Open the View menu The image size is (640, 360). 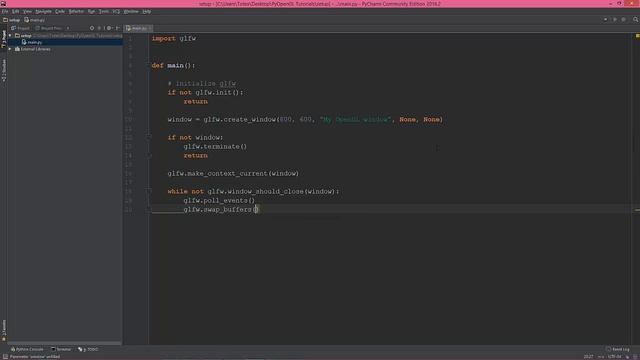pyautogui.click(x=27, y=11)
